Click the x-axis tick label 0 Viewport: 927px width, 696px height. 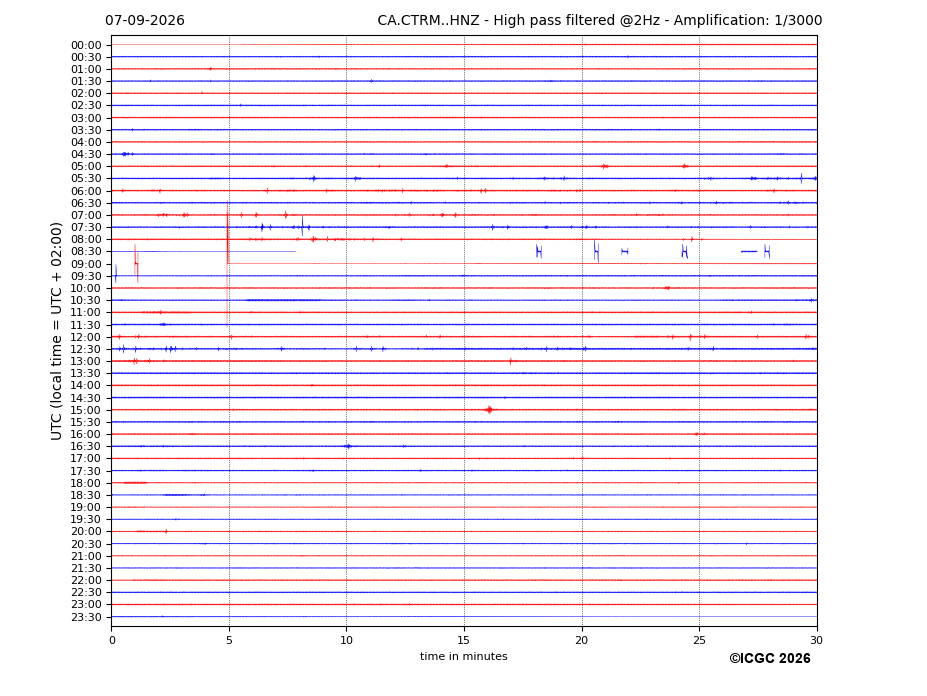(x=112, y=640)
